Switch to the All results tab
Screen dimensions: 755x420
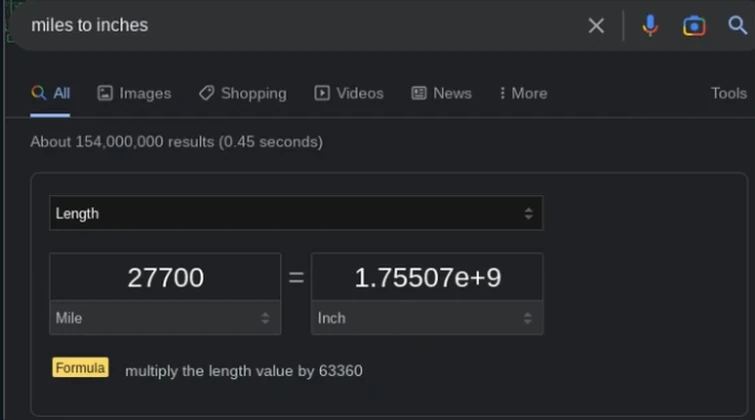pos(51,93)
